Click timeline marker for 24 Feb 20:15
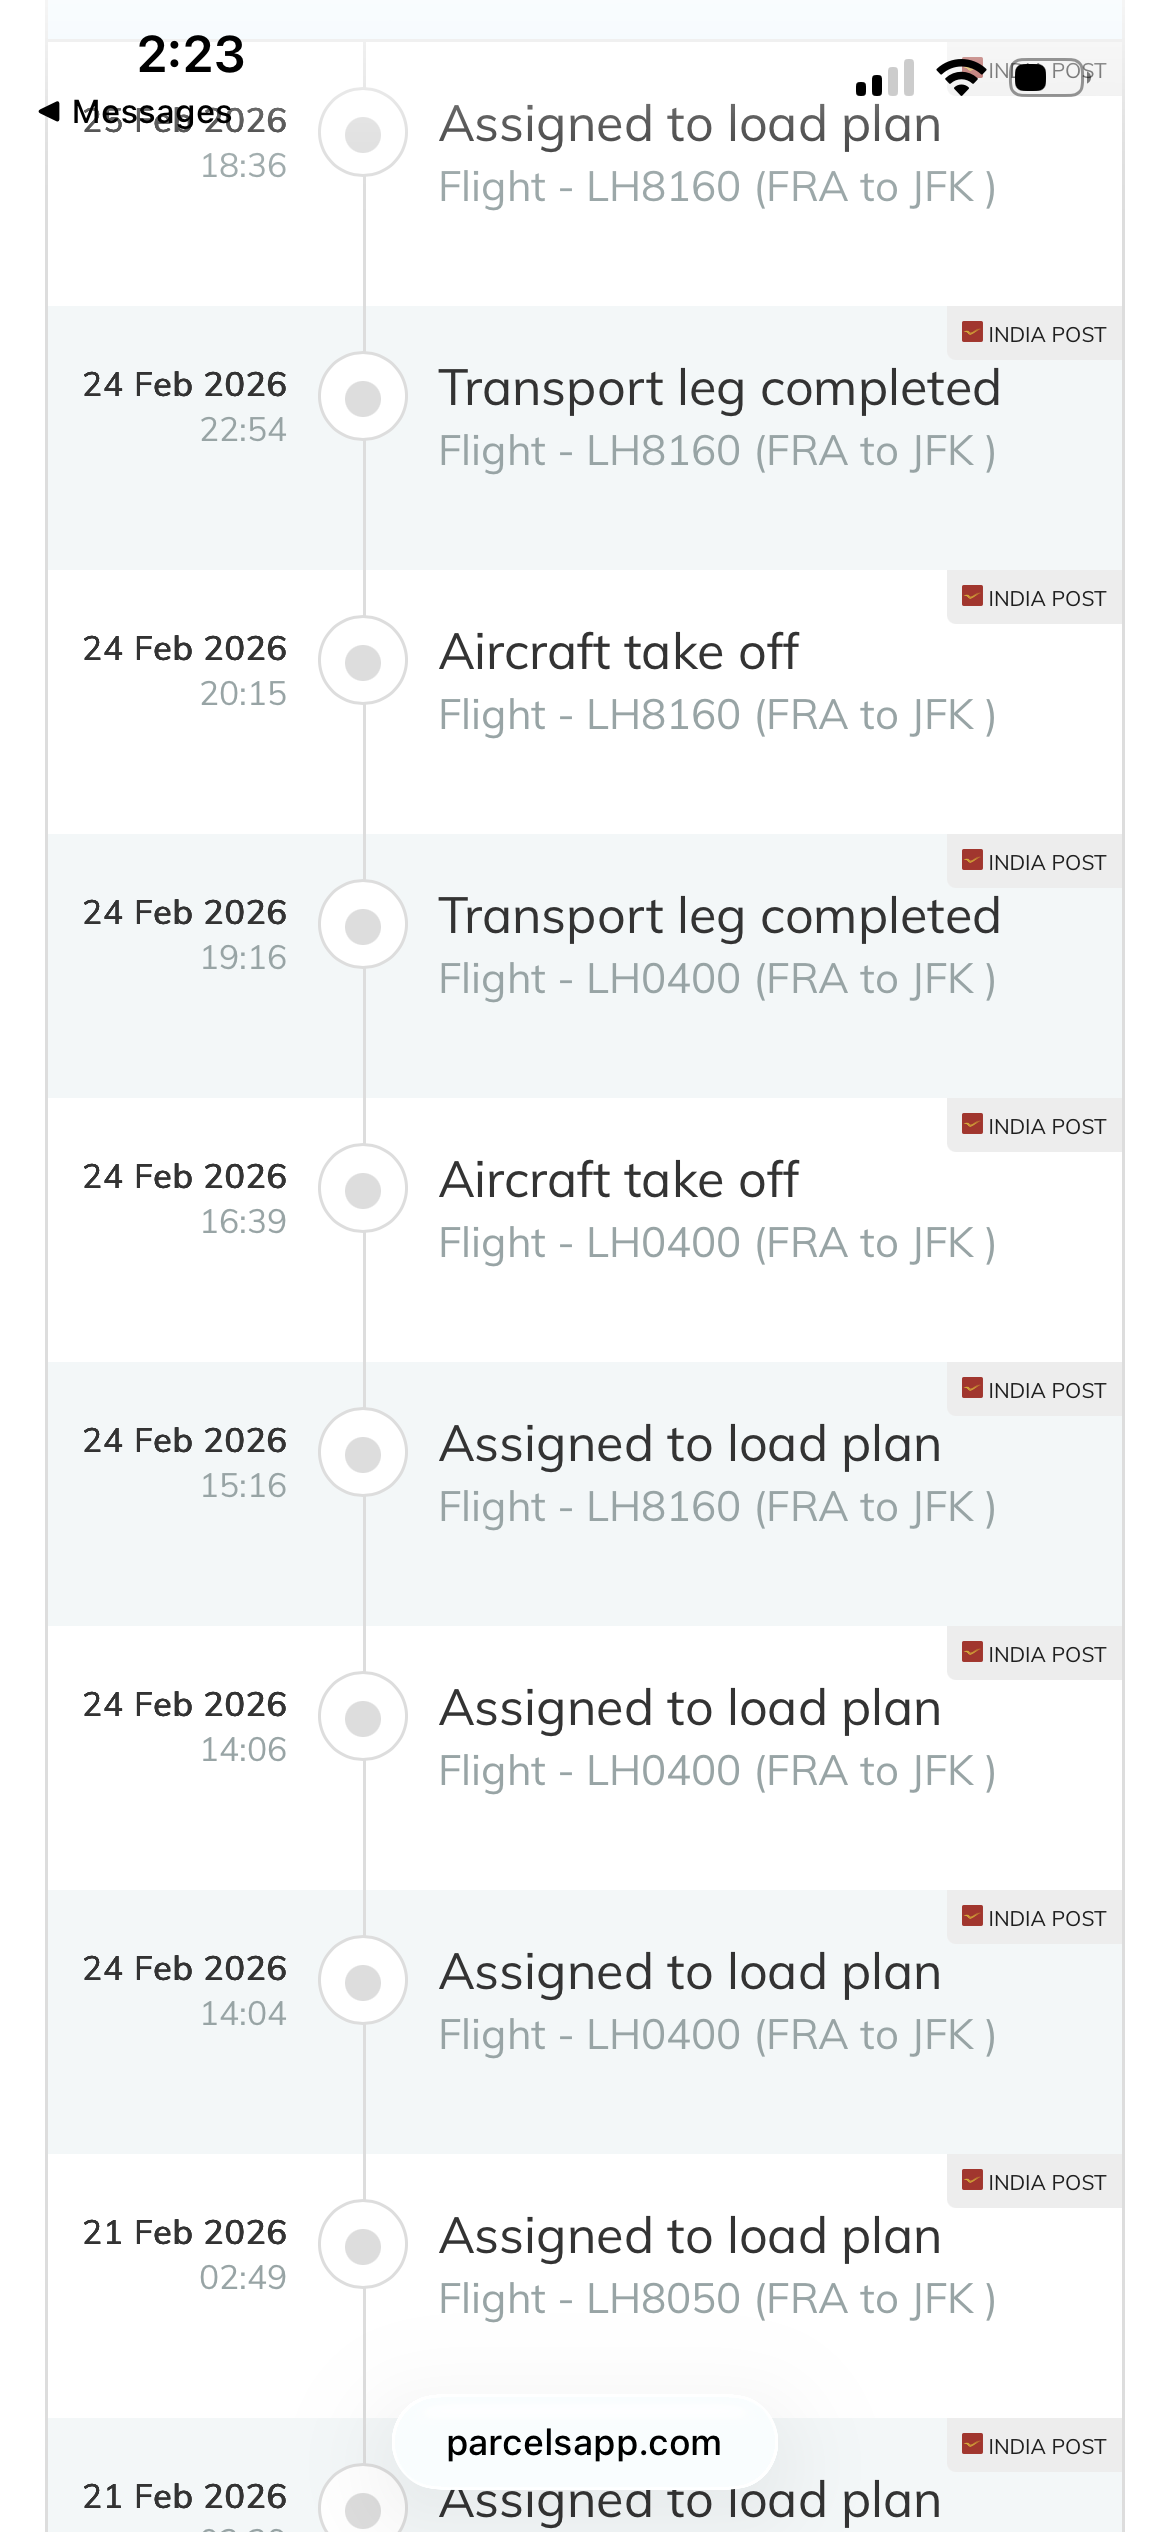1170x2532 pixels. coord(363,661)
